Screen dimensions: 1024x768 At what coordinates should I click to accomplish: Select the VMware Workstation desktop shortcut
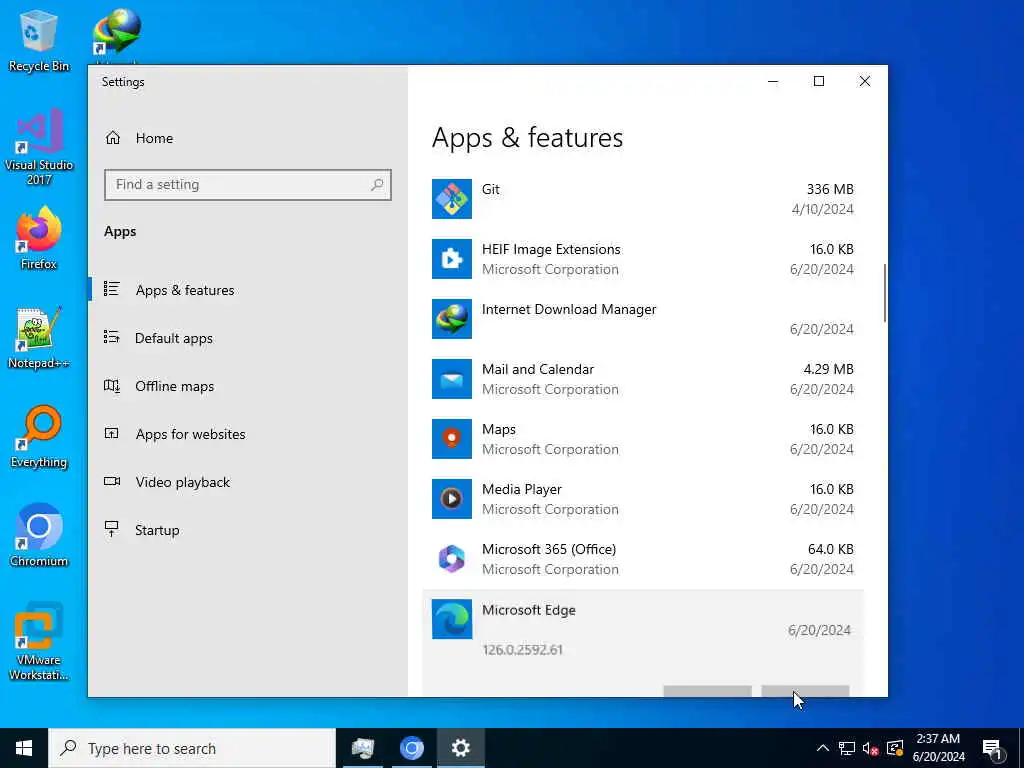pos(39,641)
